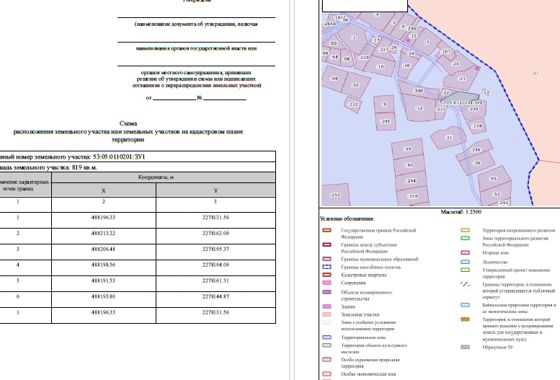Click the Y value '2278144.87'
Screen dimensions: 560x380
click(x=216, y=296)
